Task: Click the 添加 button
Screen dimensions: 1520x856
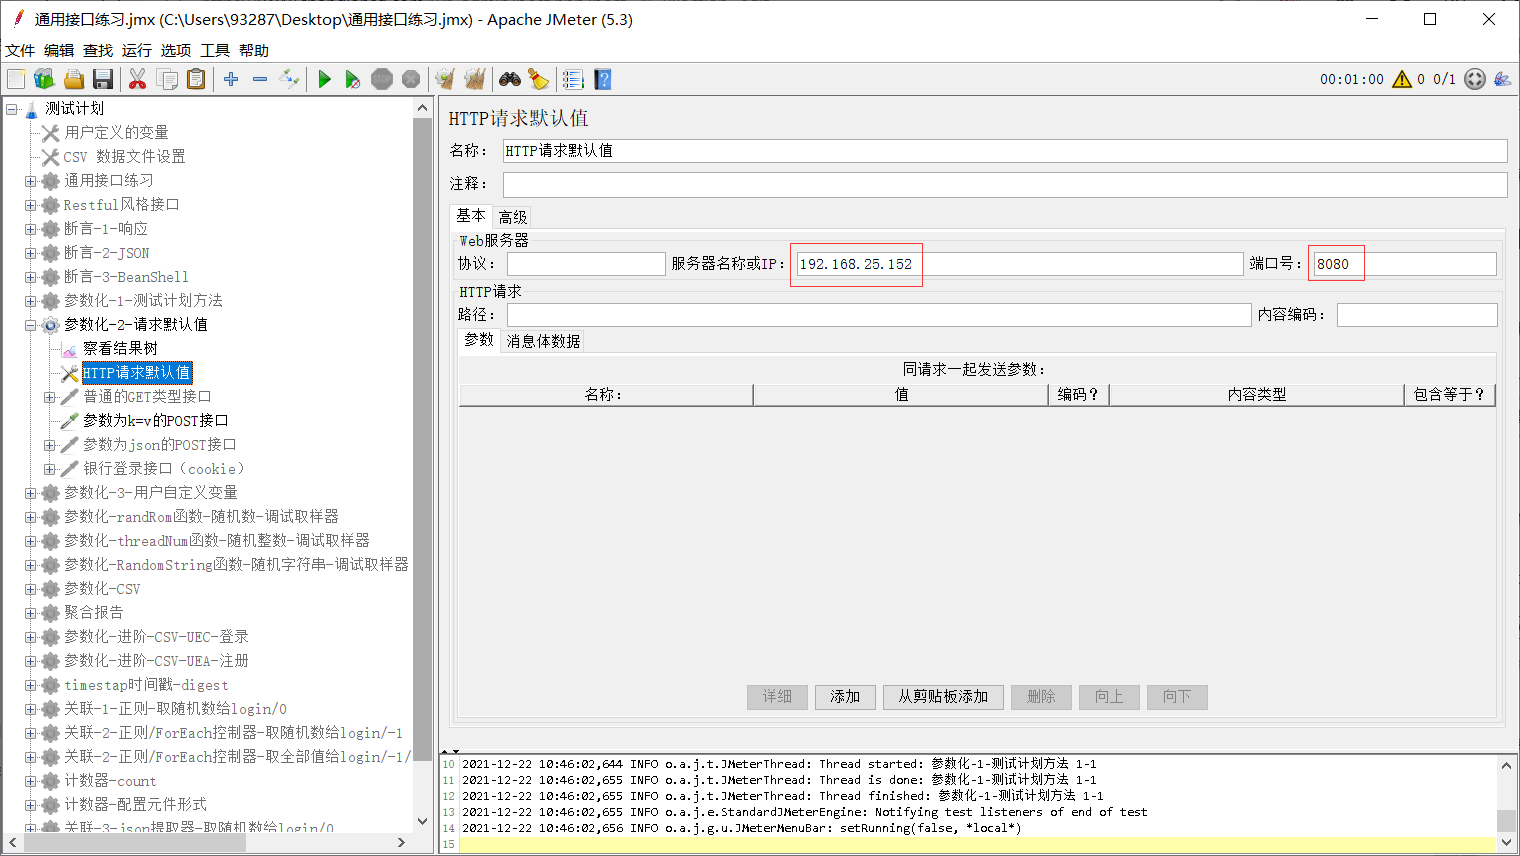Action: click(845, 697)
